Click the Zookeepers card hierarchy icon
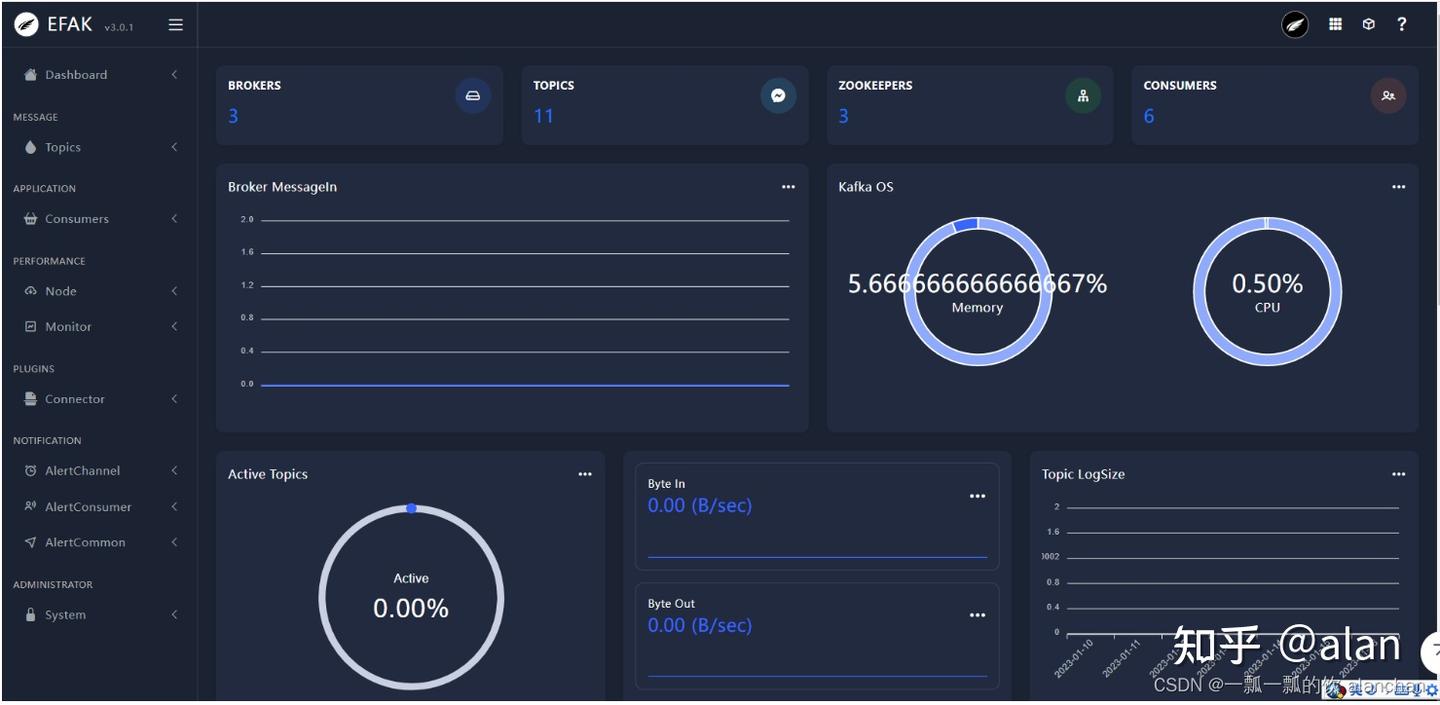1440x705 pixels. [x=1083, y=96]
